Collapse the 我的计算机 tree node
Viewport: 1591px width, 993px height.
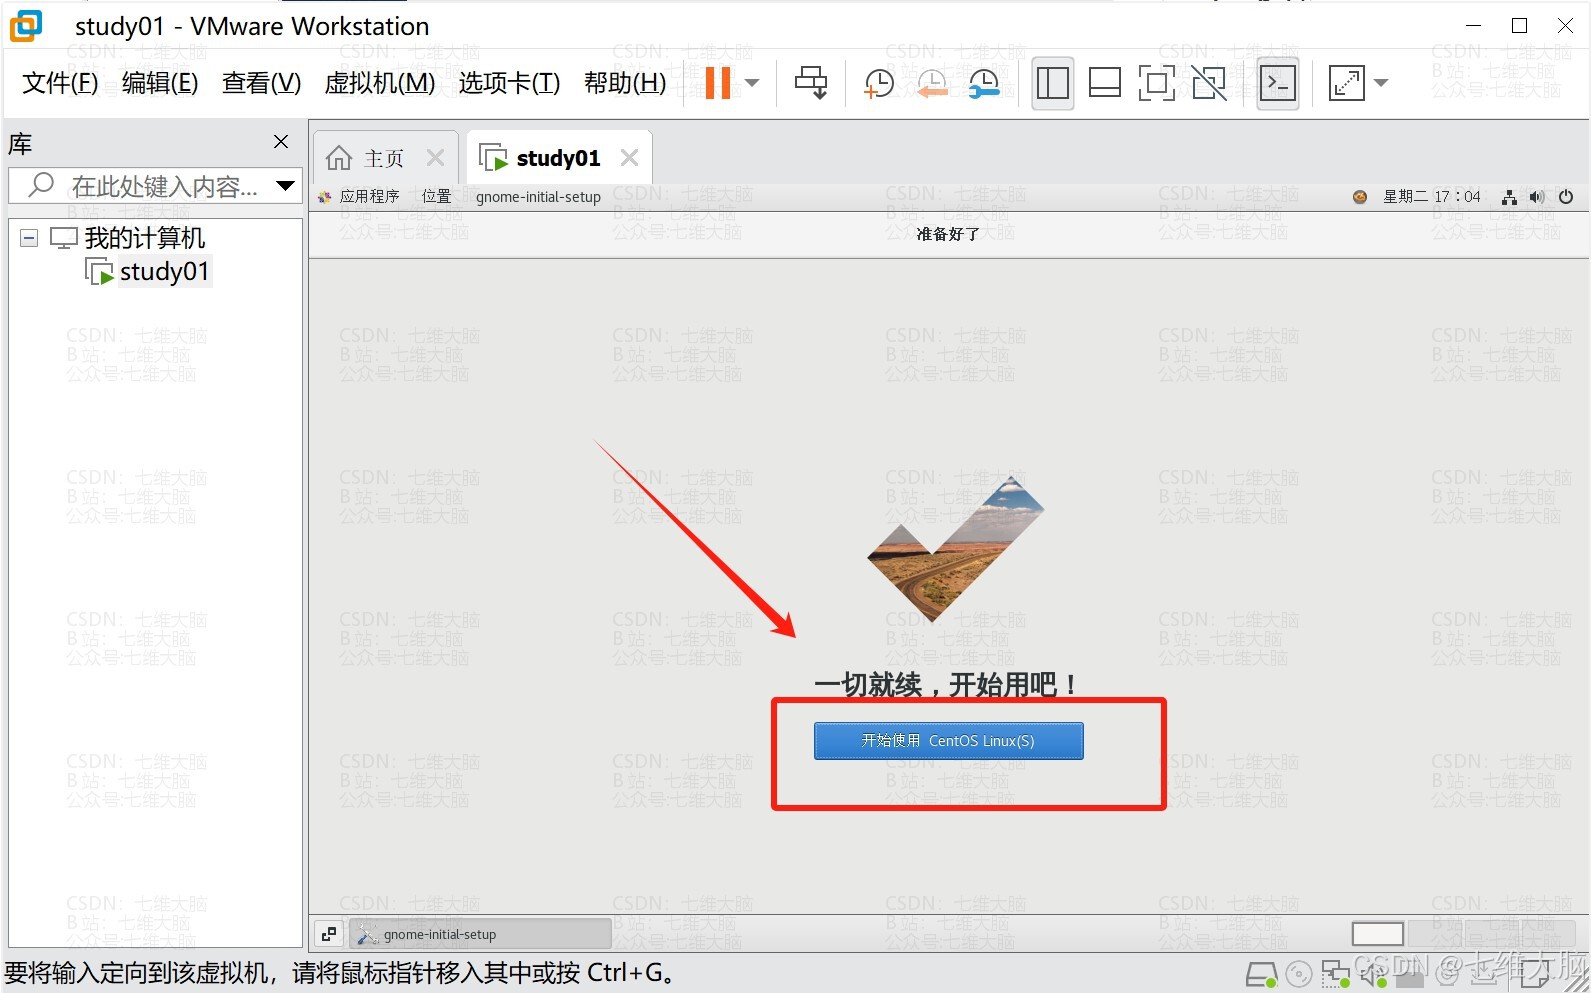(x=29, y=238)
